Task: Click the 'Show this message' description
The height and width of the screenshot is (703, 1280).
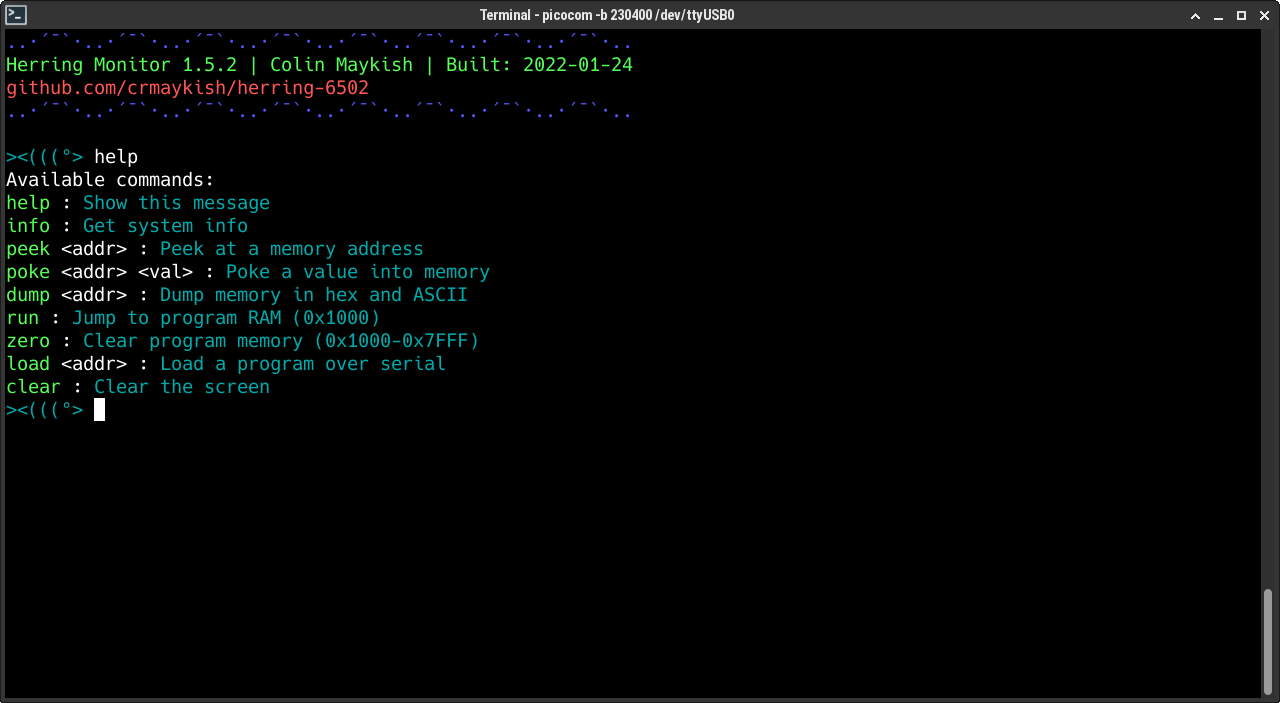Action: pos(177,203)
